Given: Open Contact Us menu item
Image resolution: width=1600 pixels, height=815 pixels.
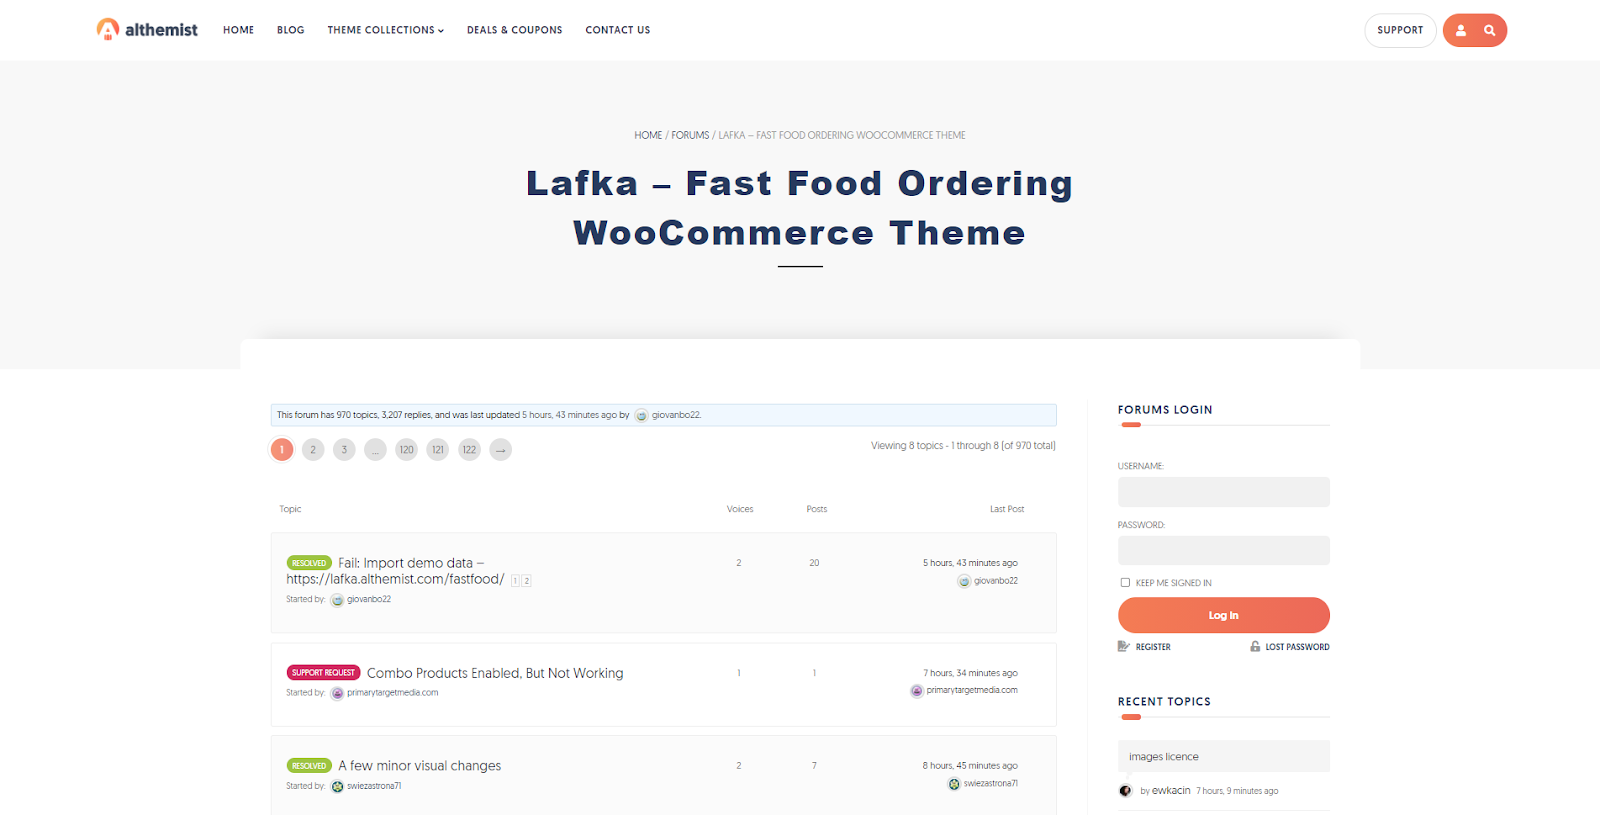Looking at the screenshot, I should click(618, 30).
